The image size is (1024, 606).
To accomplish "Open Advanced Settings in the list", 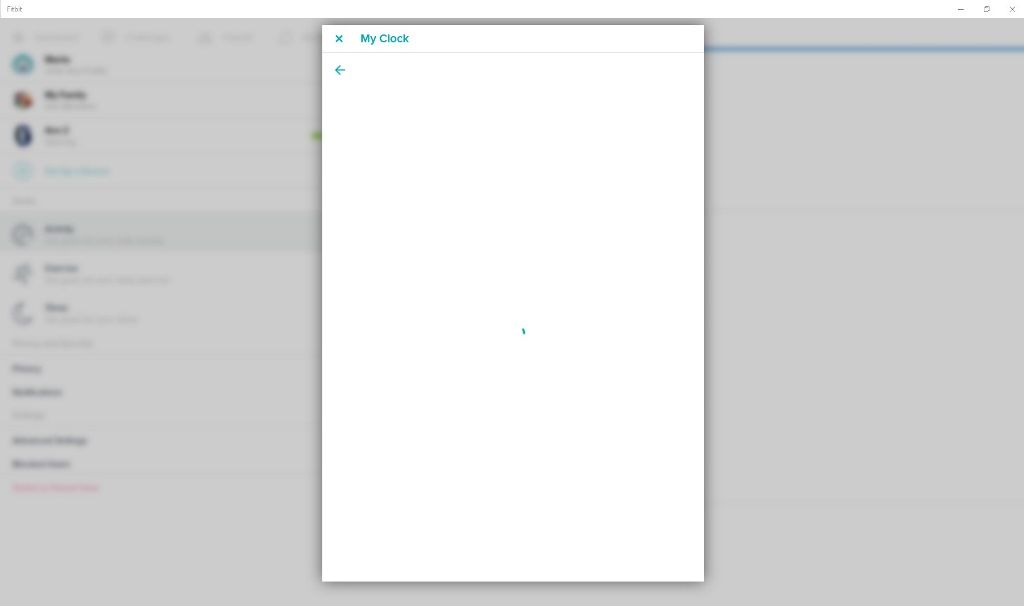I will pyautogui.click(x=50, y=441).
